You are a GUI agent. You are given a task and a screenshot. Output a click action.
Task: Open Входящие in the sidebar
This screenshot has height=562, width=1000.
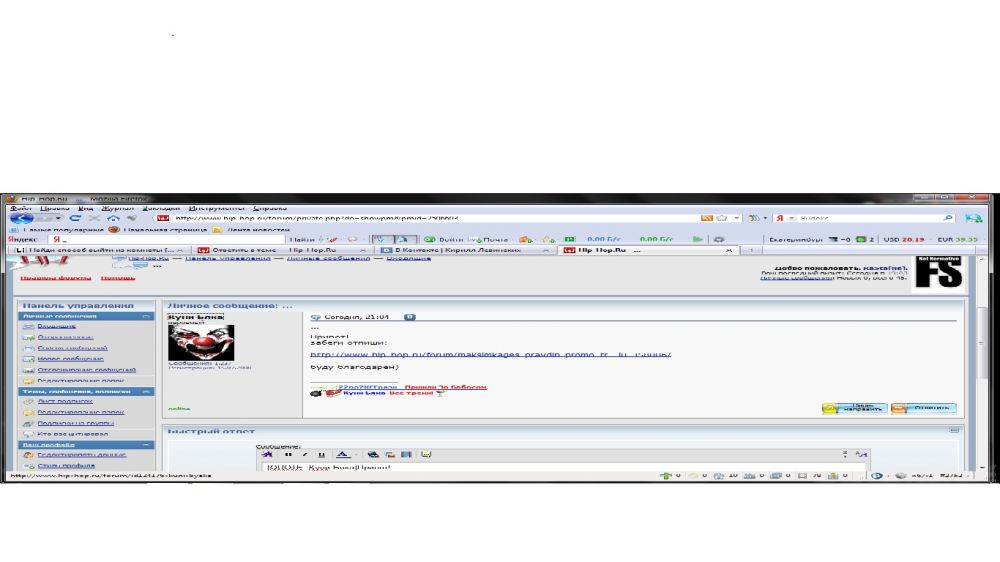click(x=57, y=327)
